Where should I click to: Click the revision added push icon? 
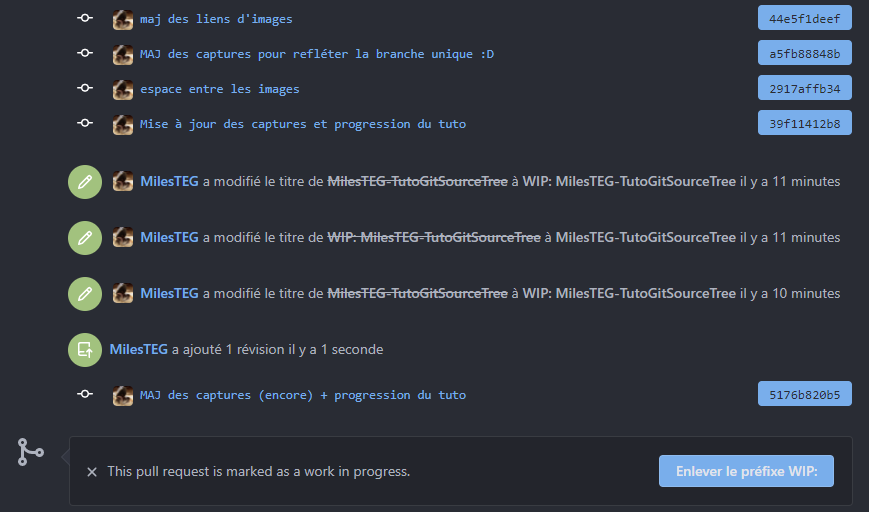point(85,350)
